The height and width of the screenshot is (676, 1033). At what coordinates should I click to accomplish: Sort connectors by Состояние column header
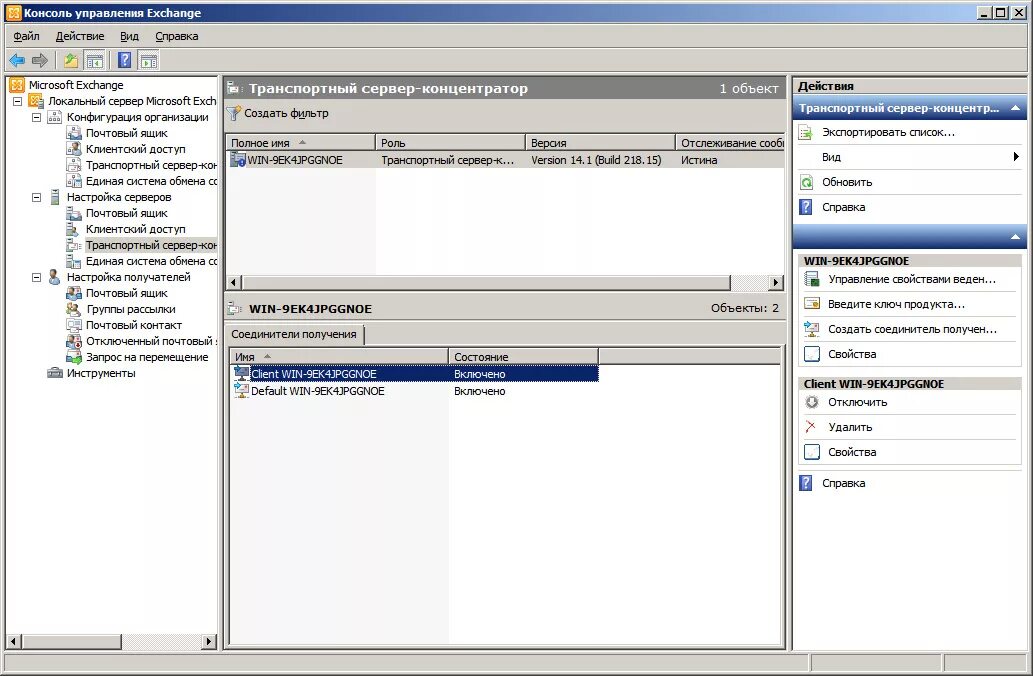click(x=523, y=356)
